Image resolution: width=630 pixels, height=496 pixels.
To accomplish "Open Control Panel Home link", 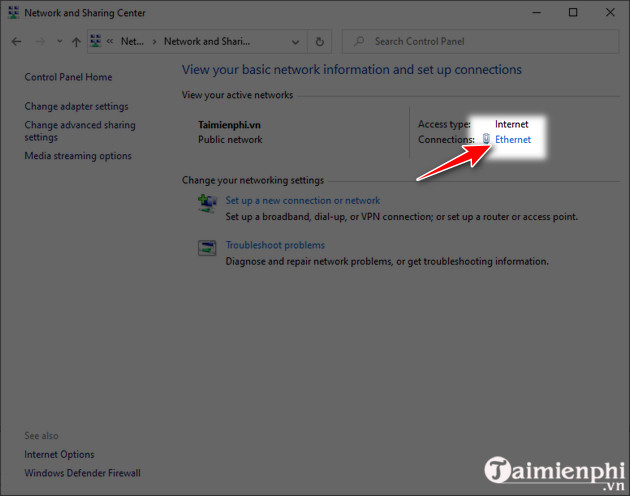I will (x=68, y=77).
